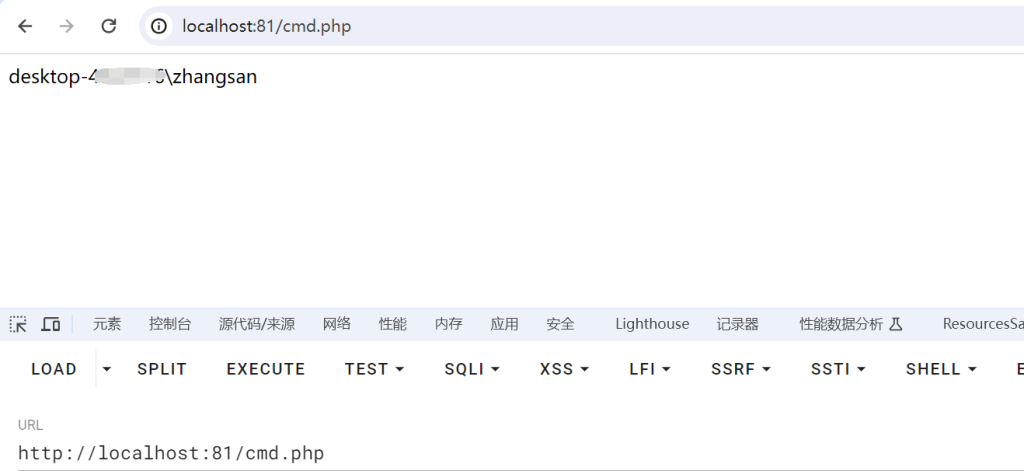
Task: Click the browser address bar text
Action: (266, 26)
